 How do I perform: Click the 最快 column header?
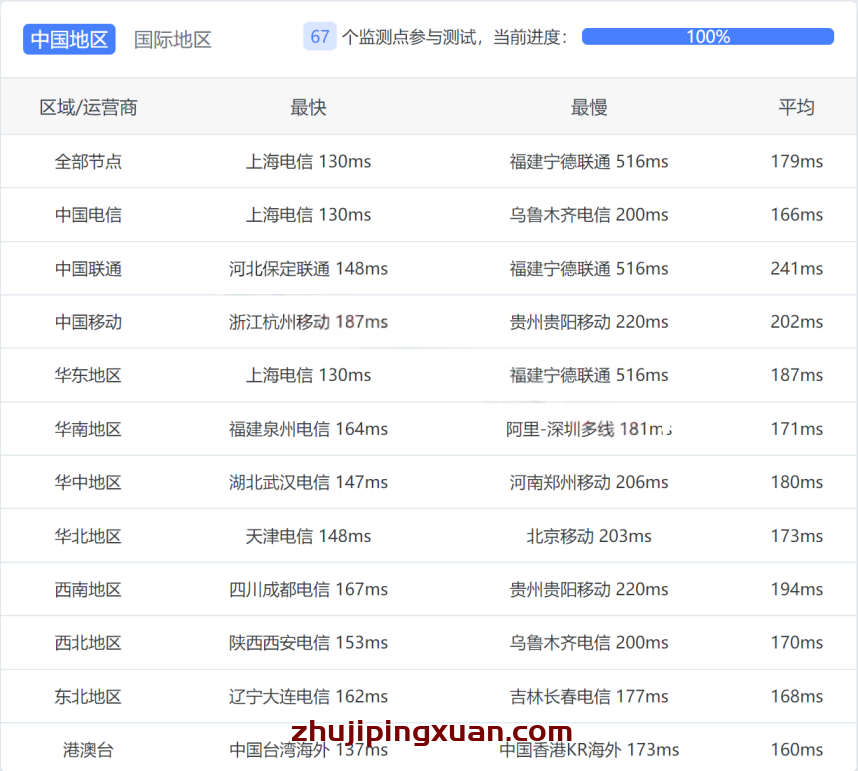[x=308, y=107]
